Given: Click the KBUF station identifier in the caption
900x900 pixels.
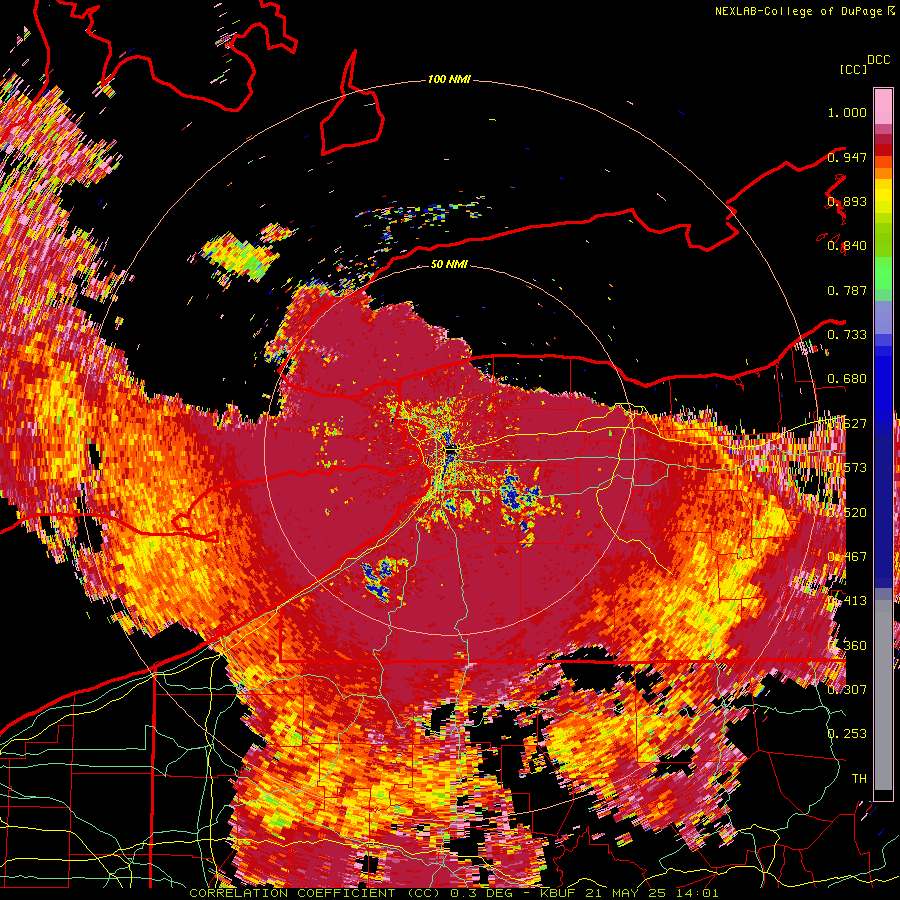Looking at the screenshot, I should (x=558, y=893).
